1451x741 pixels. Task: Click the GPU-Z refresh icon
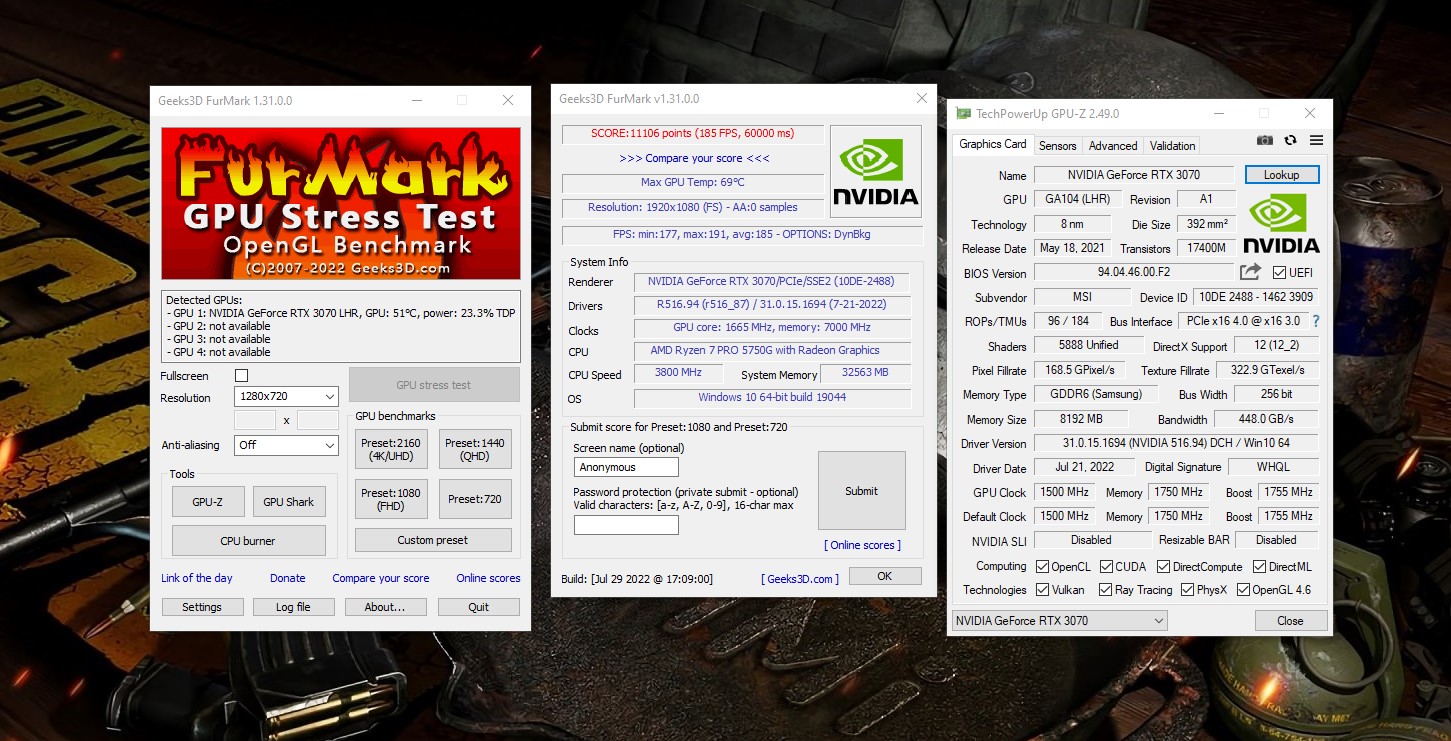click(x=1290, y=141)
